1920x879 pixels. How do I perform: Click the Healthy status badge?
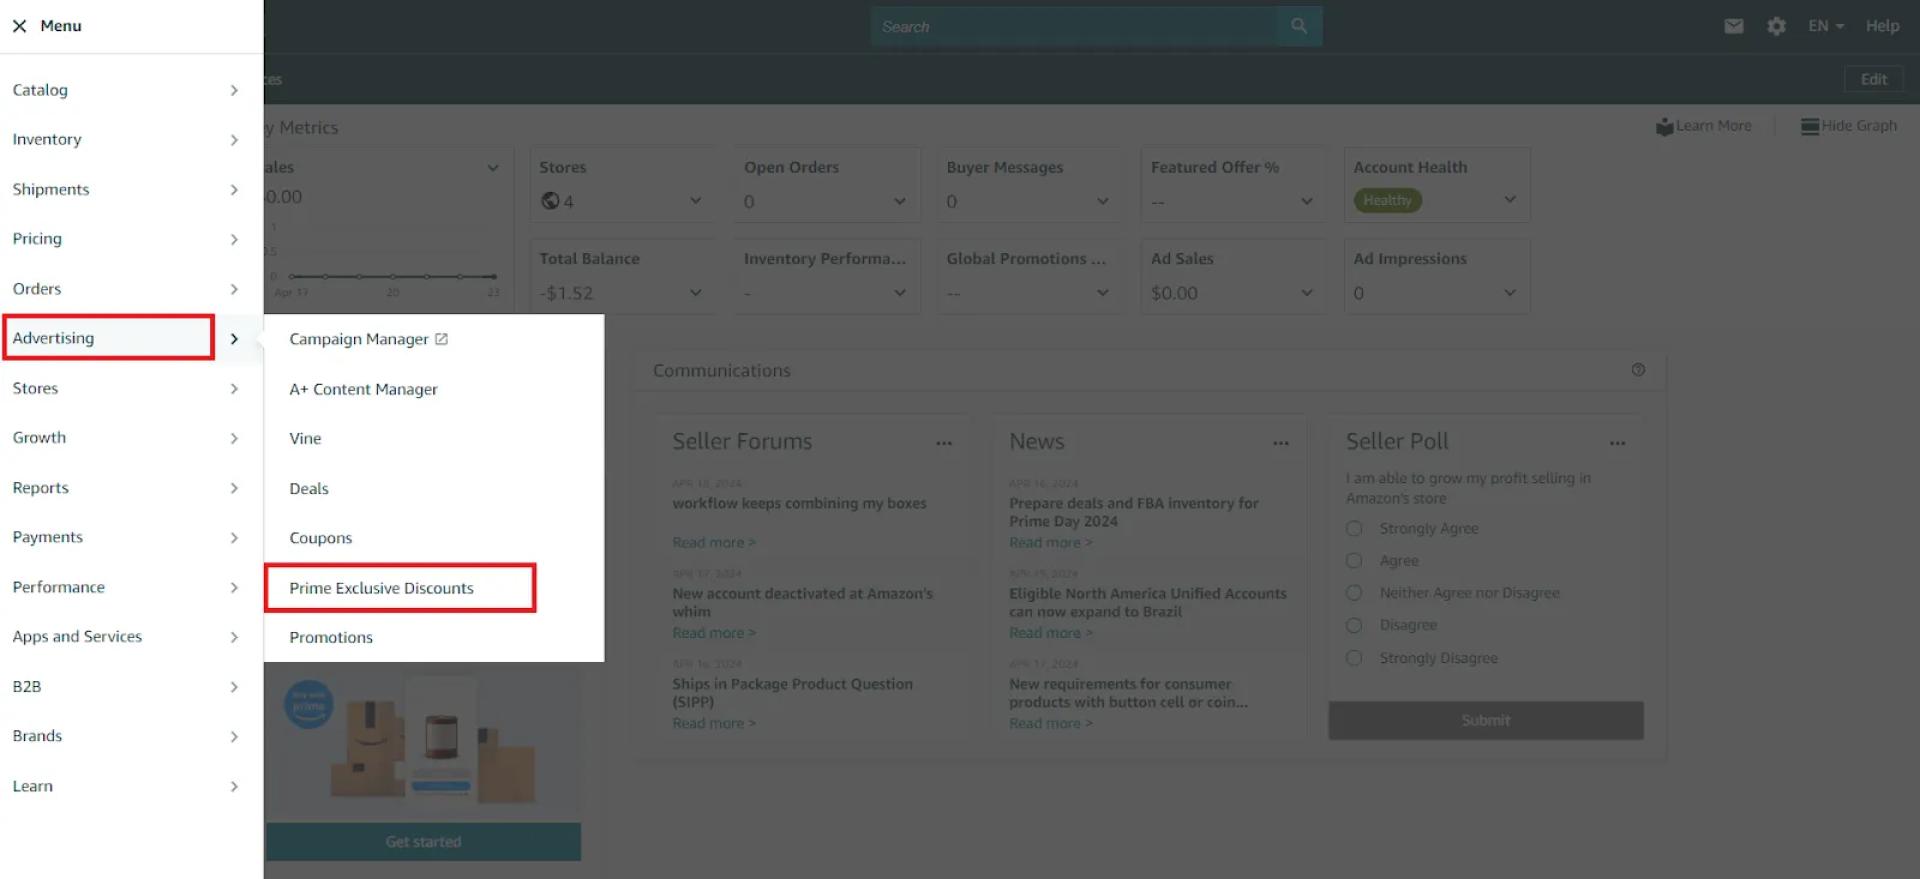click(x=1388, y=200)
